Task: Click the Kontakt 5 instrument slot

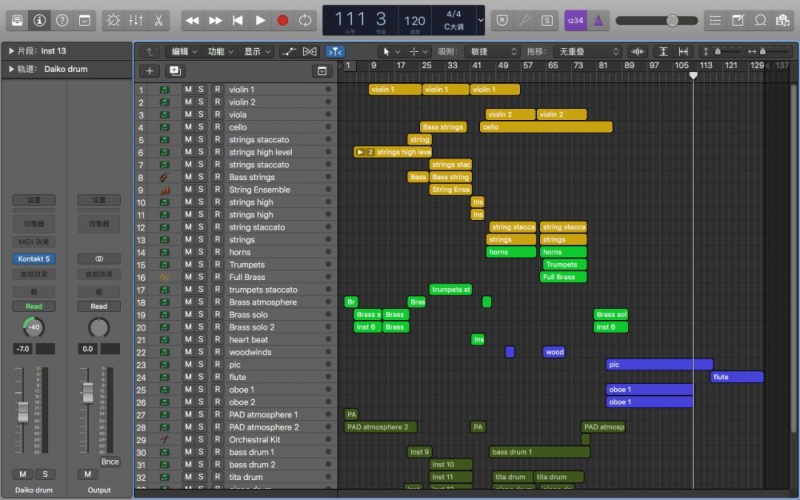Action: pos(34,259)
